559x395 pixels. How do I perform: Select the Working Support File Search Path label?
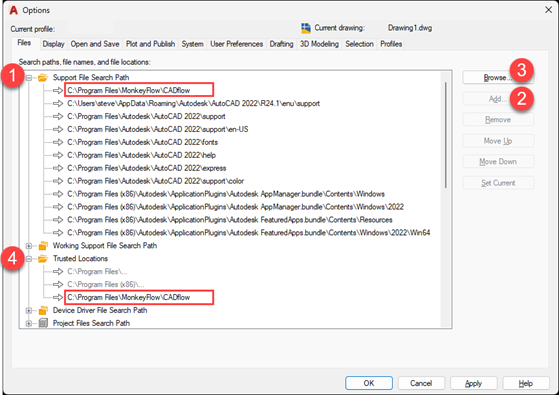coord(105,246)
